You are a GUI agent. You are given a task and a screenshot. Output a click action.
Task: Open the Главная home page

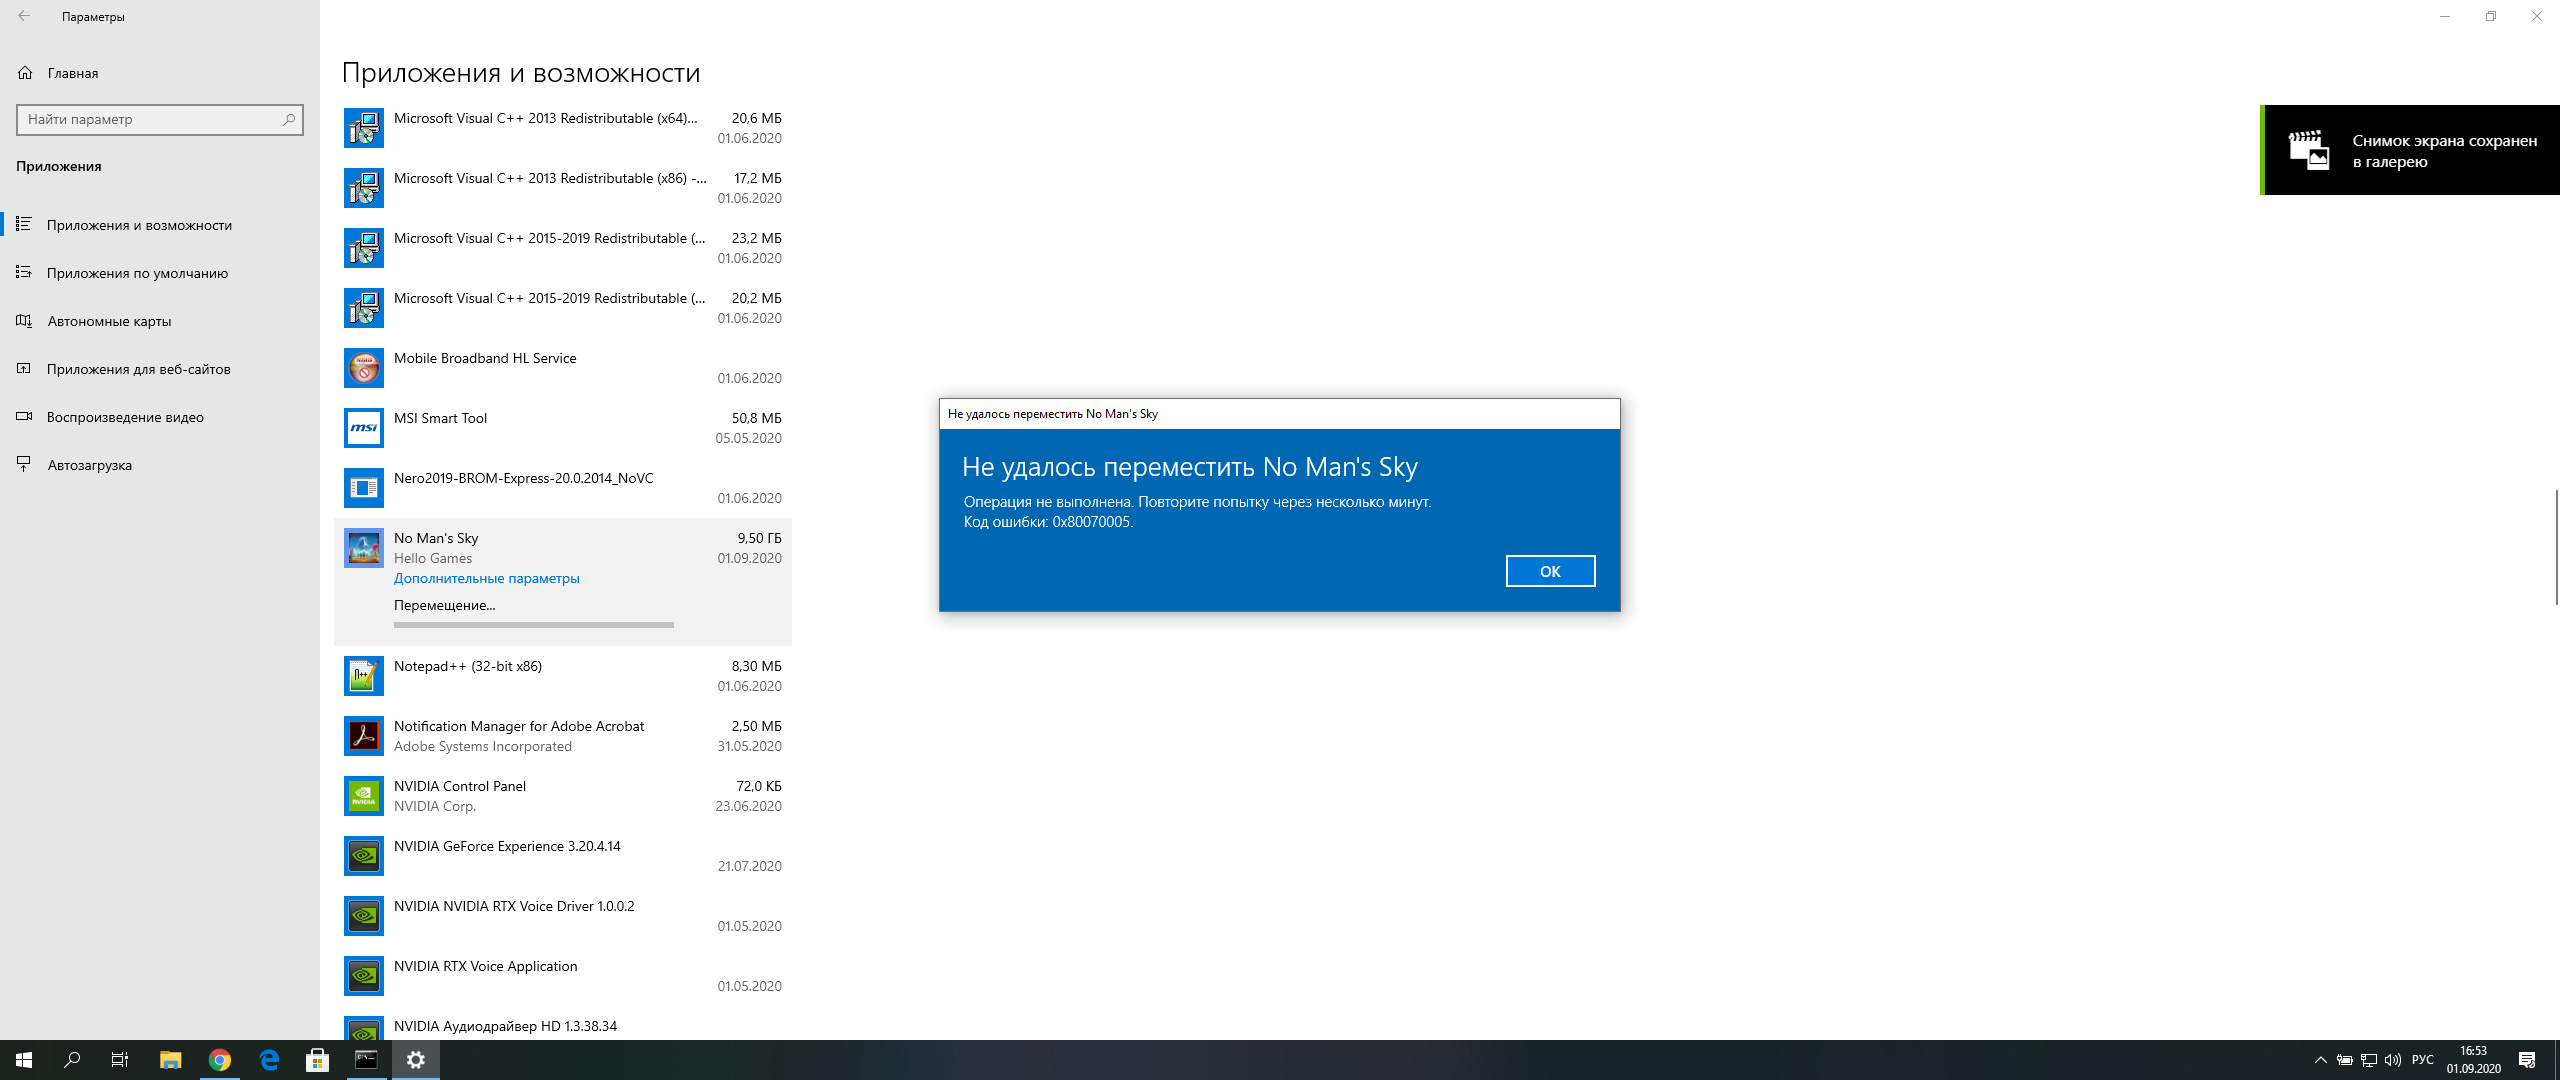click(160, 73)
